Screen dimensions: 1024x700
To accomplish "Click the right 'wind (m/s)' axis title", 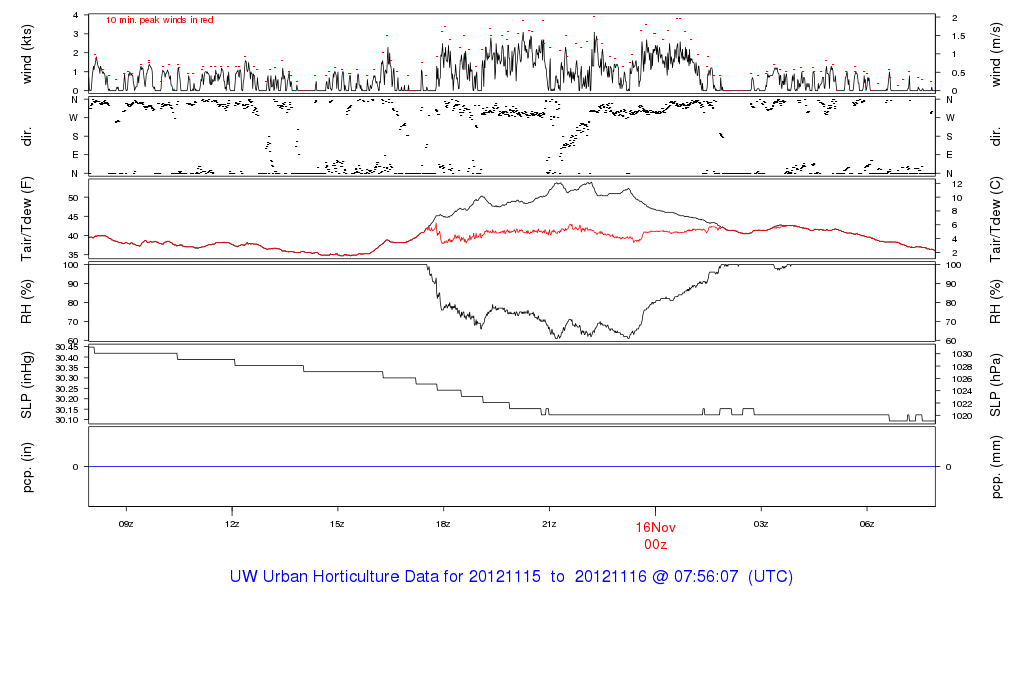I will pyautogui.click(x=995, y=54).
